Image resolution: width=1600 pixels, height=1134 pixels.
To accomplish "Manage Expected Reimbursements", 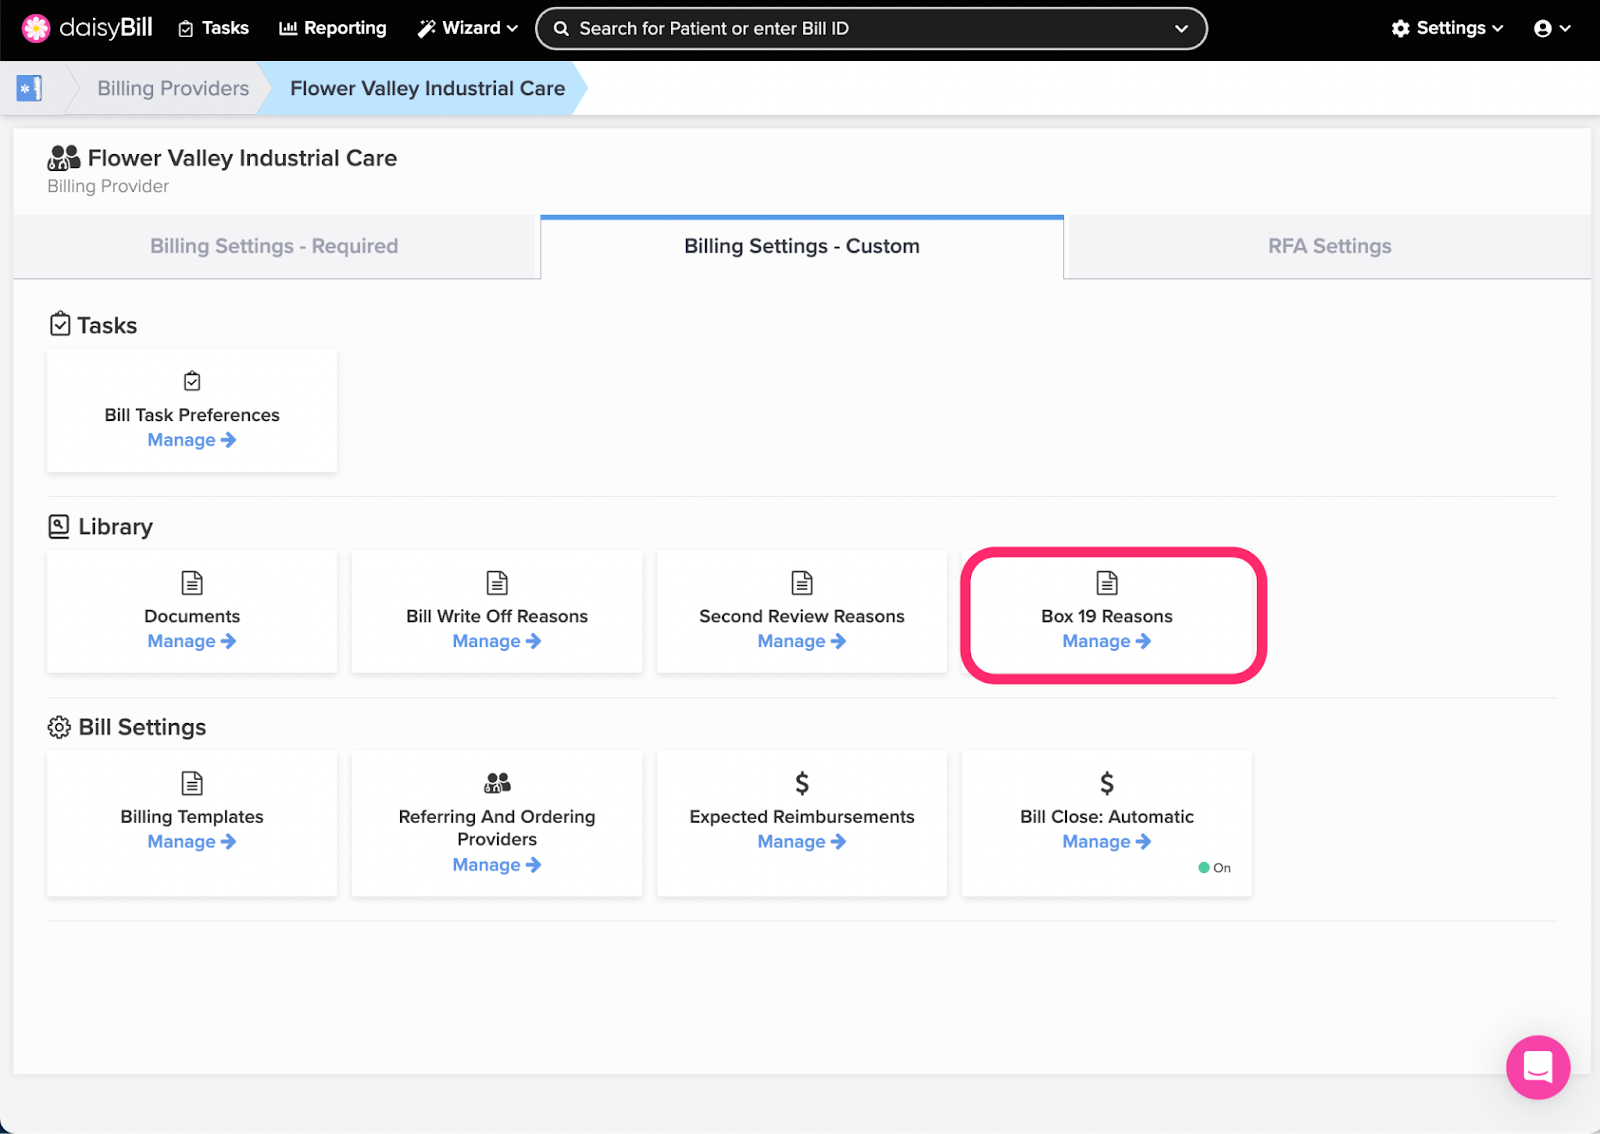I will tap(802, 842).
